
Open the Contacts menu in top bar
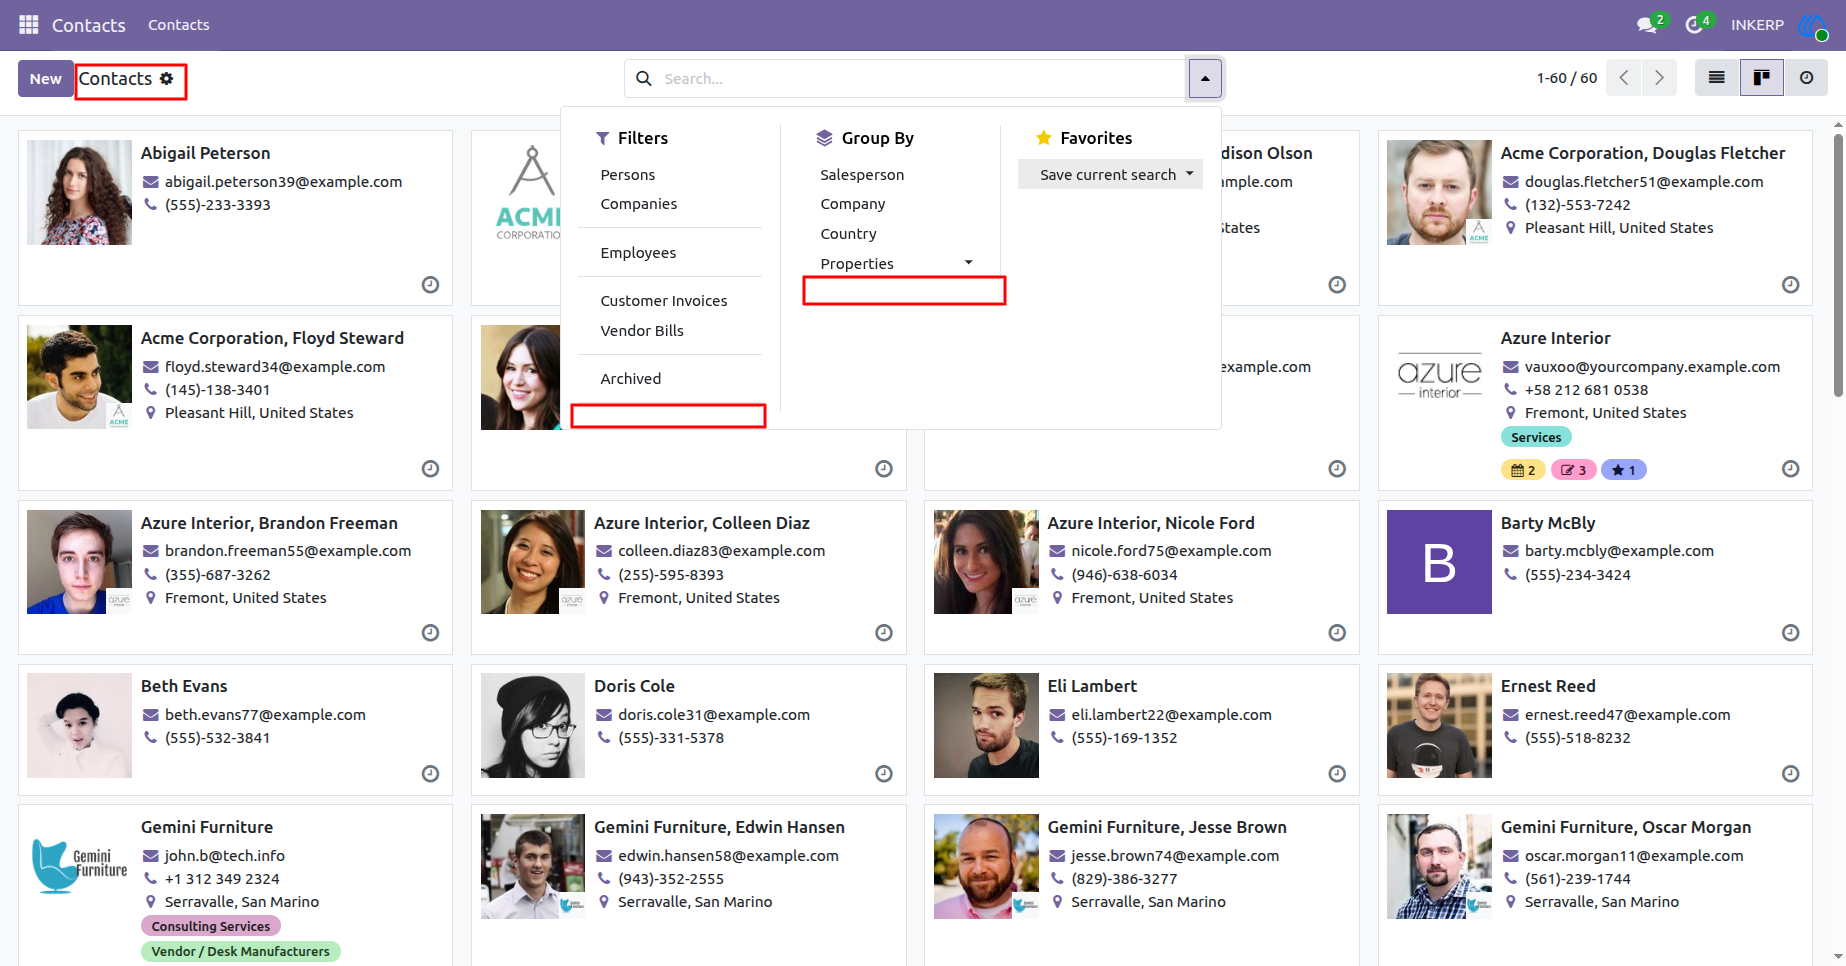179,25
